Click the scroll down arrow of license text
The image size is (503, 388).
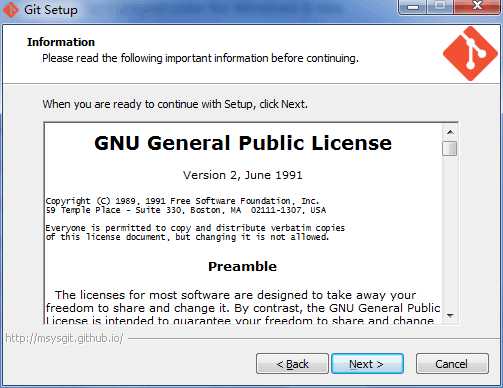[x=450, y=315]
